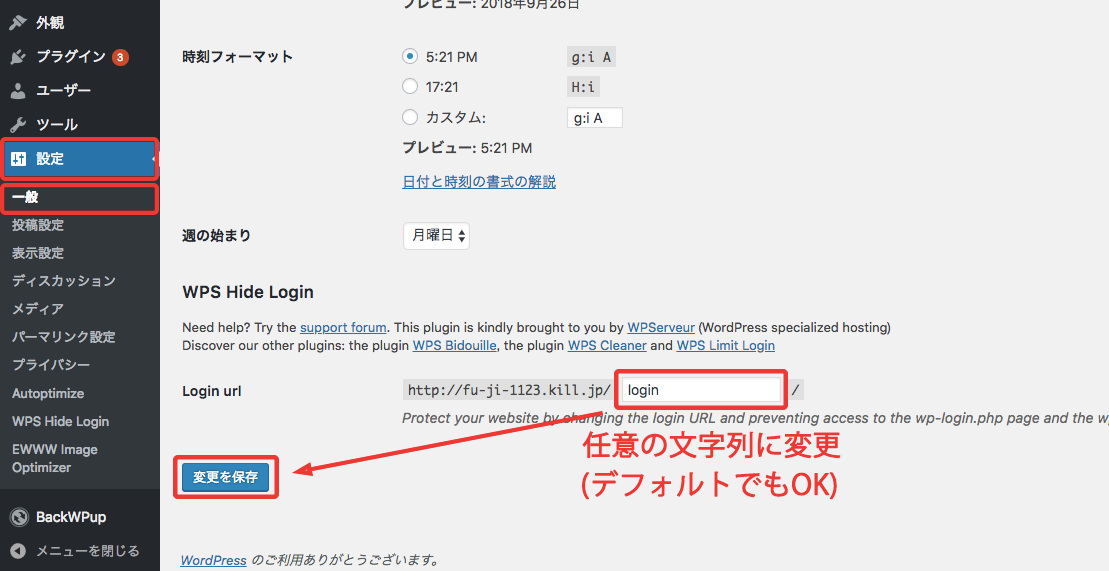Image resolution: width=1109 pixels, height=571 pixels.
Task: Select the 17:21 time format option
Action: click(x=409, y=87)
